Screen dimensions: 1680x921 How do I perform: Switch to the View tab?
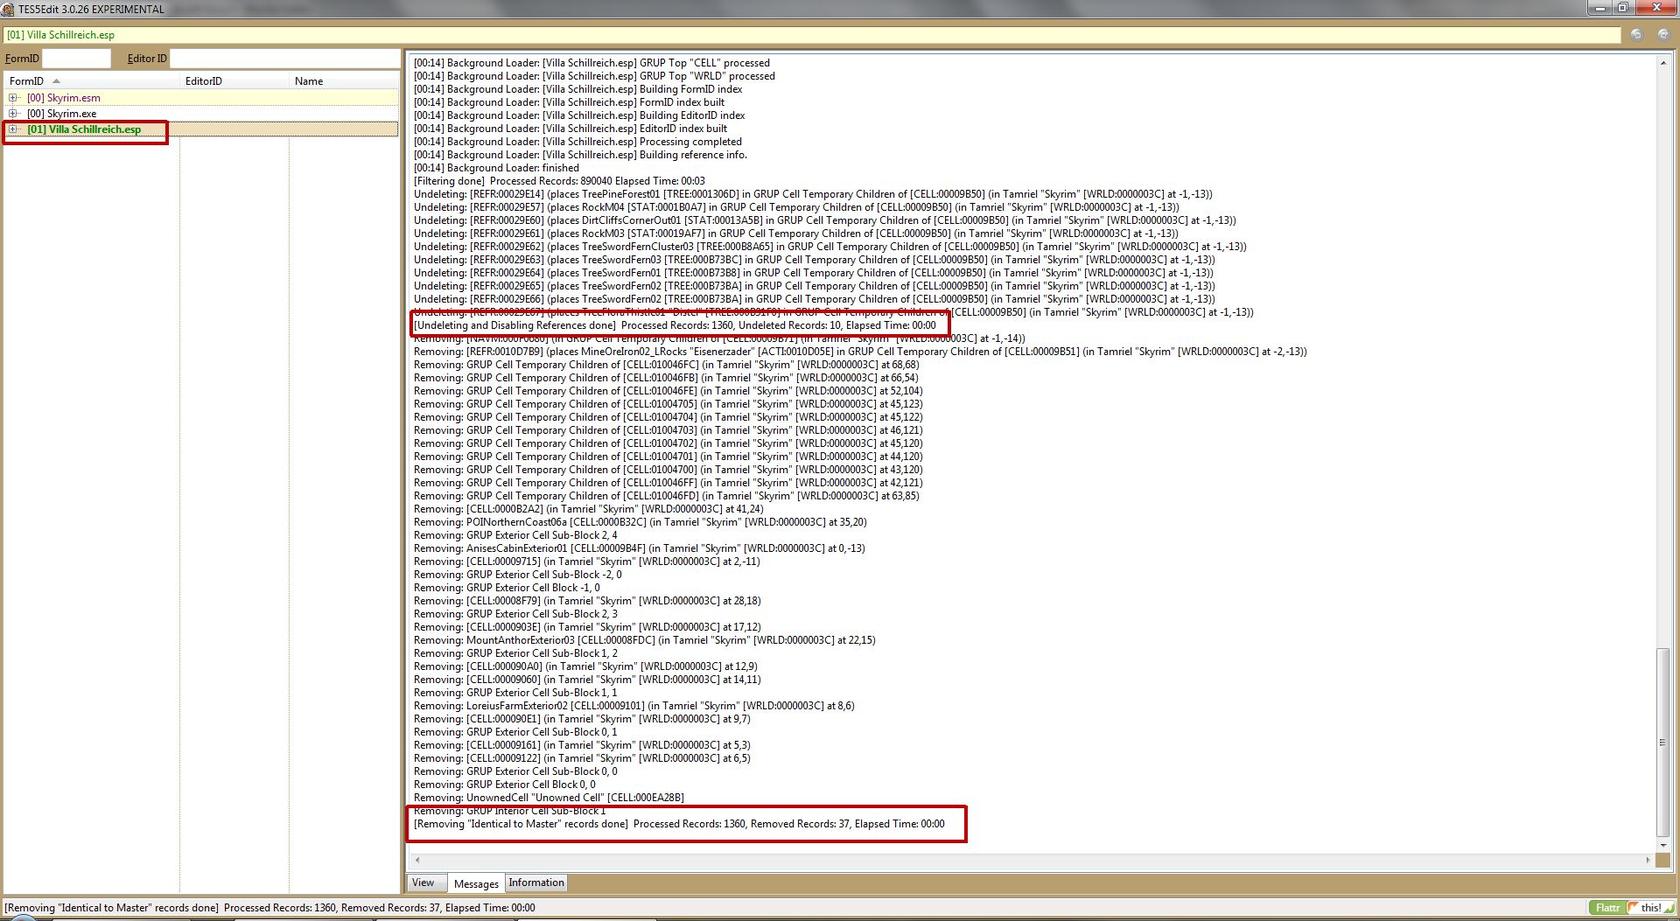click(x=423, y=883)
